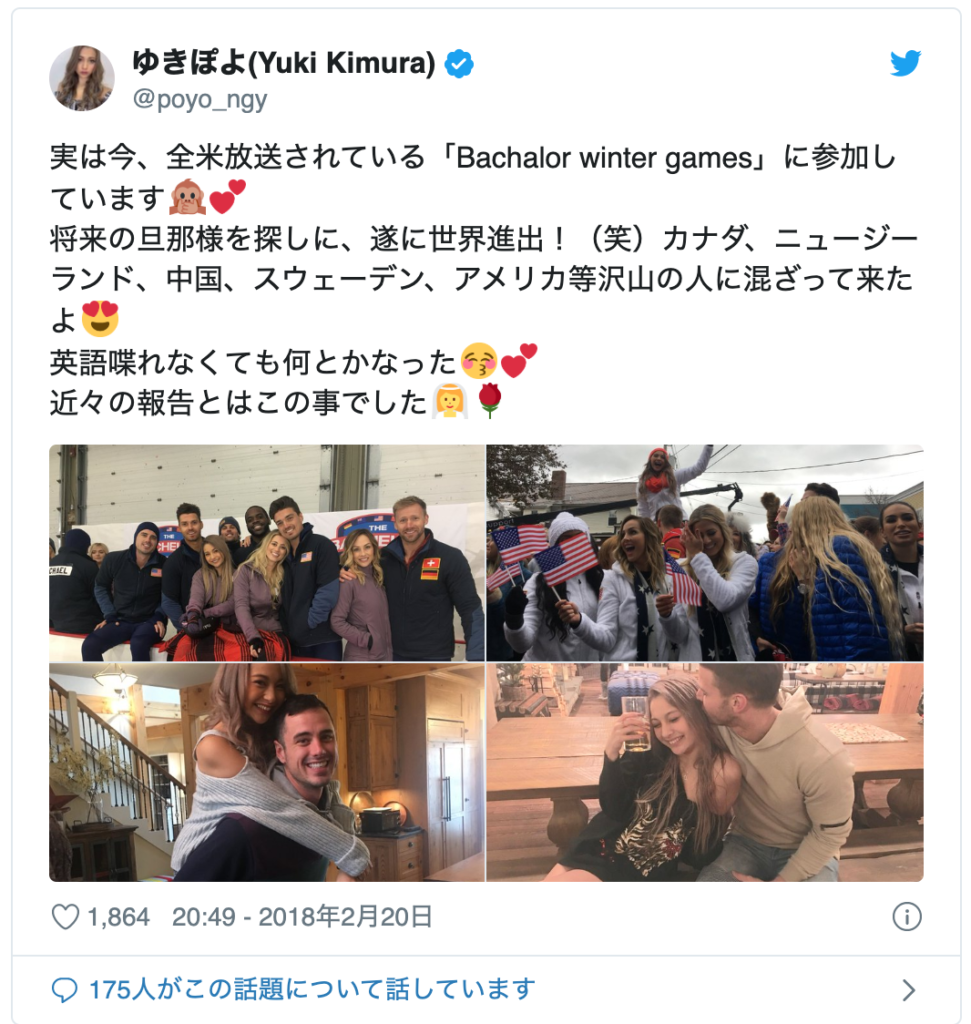Open the 20:49 - 2018年2月20日 timestamp
The width and height of the screenshot is (971, 1024).
[302, 917]
